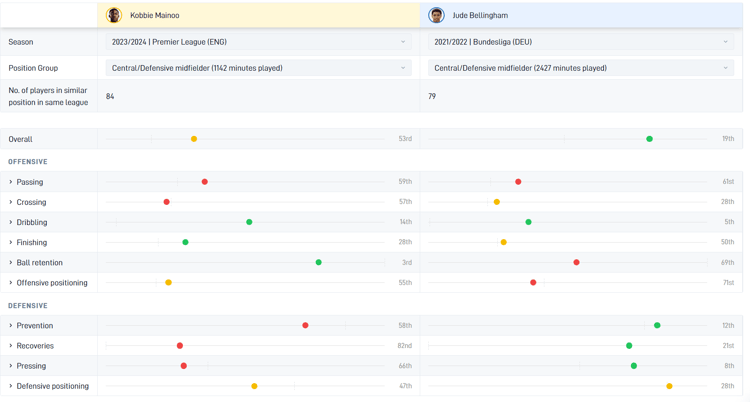Open Mainoo's position group dropdown

tap(258, 68)
